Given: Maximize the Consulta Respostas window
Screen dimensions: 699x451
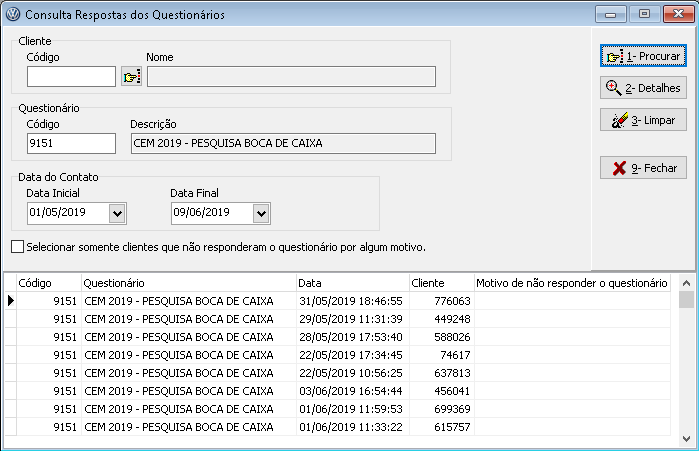Looking at the screenshot, I should coord(644,14).
